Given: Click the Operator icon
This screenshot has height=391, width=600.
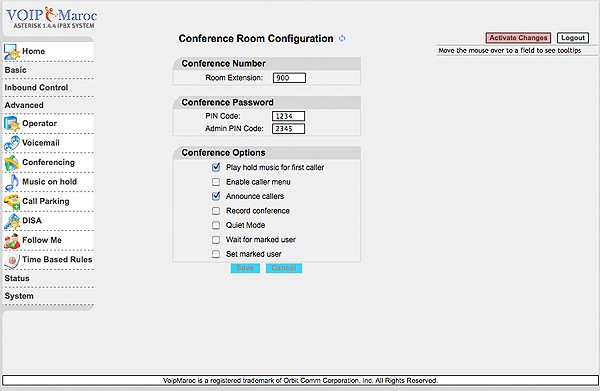Looking at the screenshot, I should 11,124.
